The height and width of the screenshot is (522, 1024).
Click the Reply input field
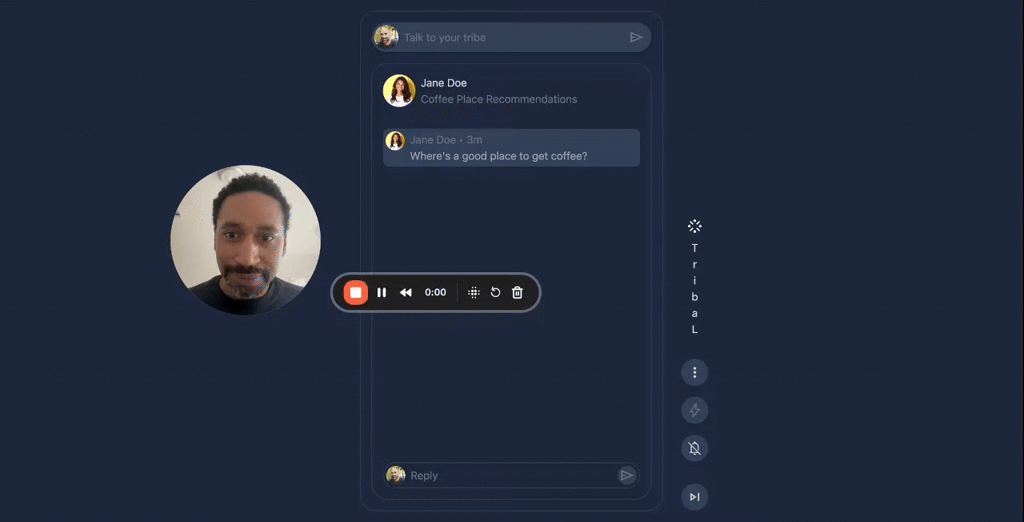pos(512,475)
